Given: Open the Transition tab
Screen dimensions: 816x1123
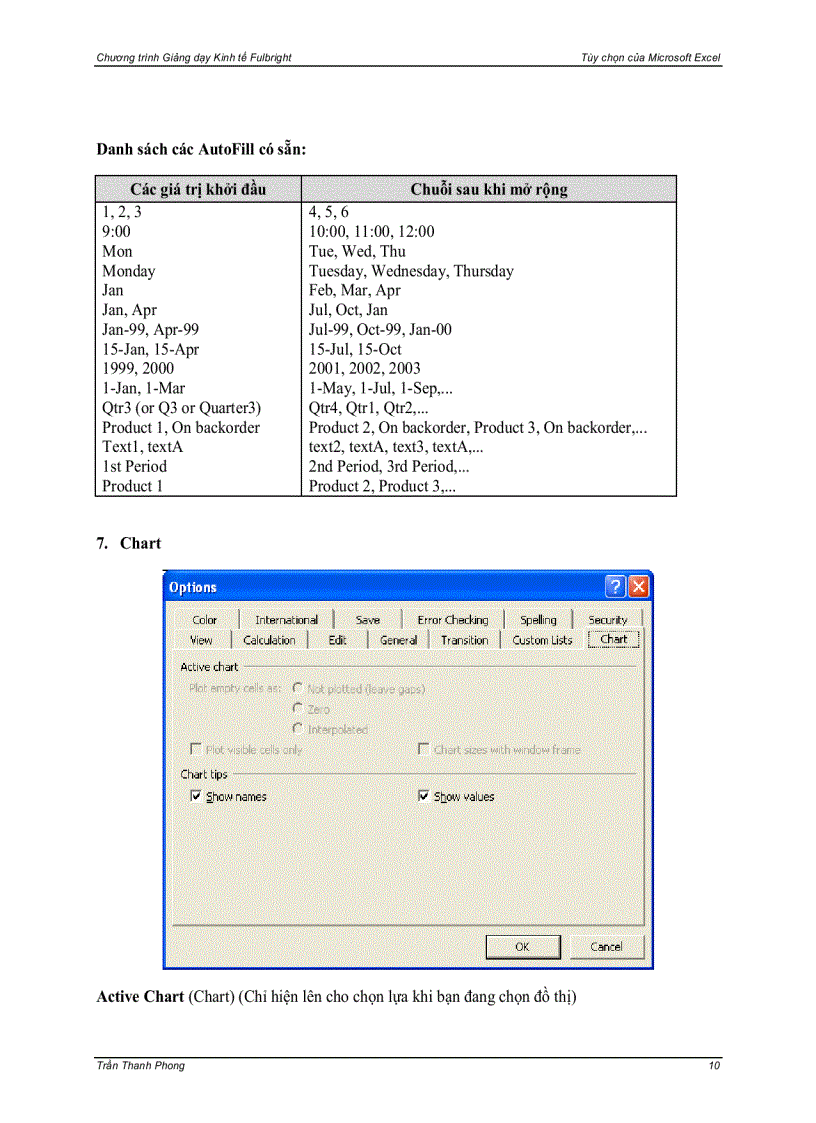Looking at the screenshot, I should pyautogui.click(x=463, y=639).
